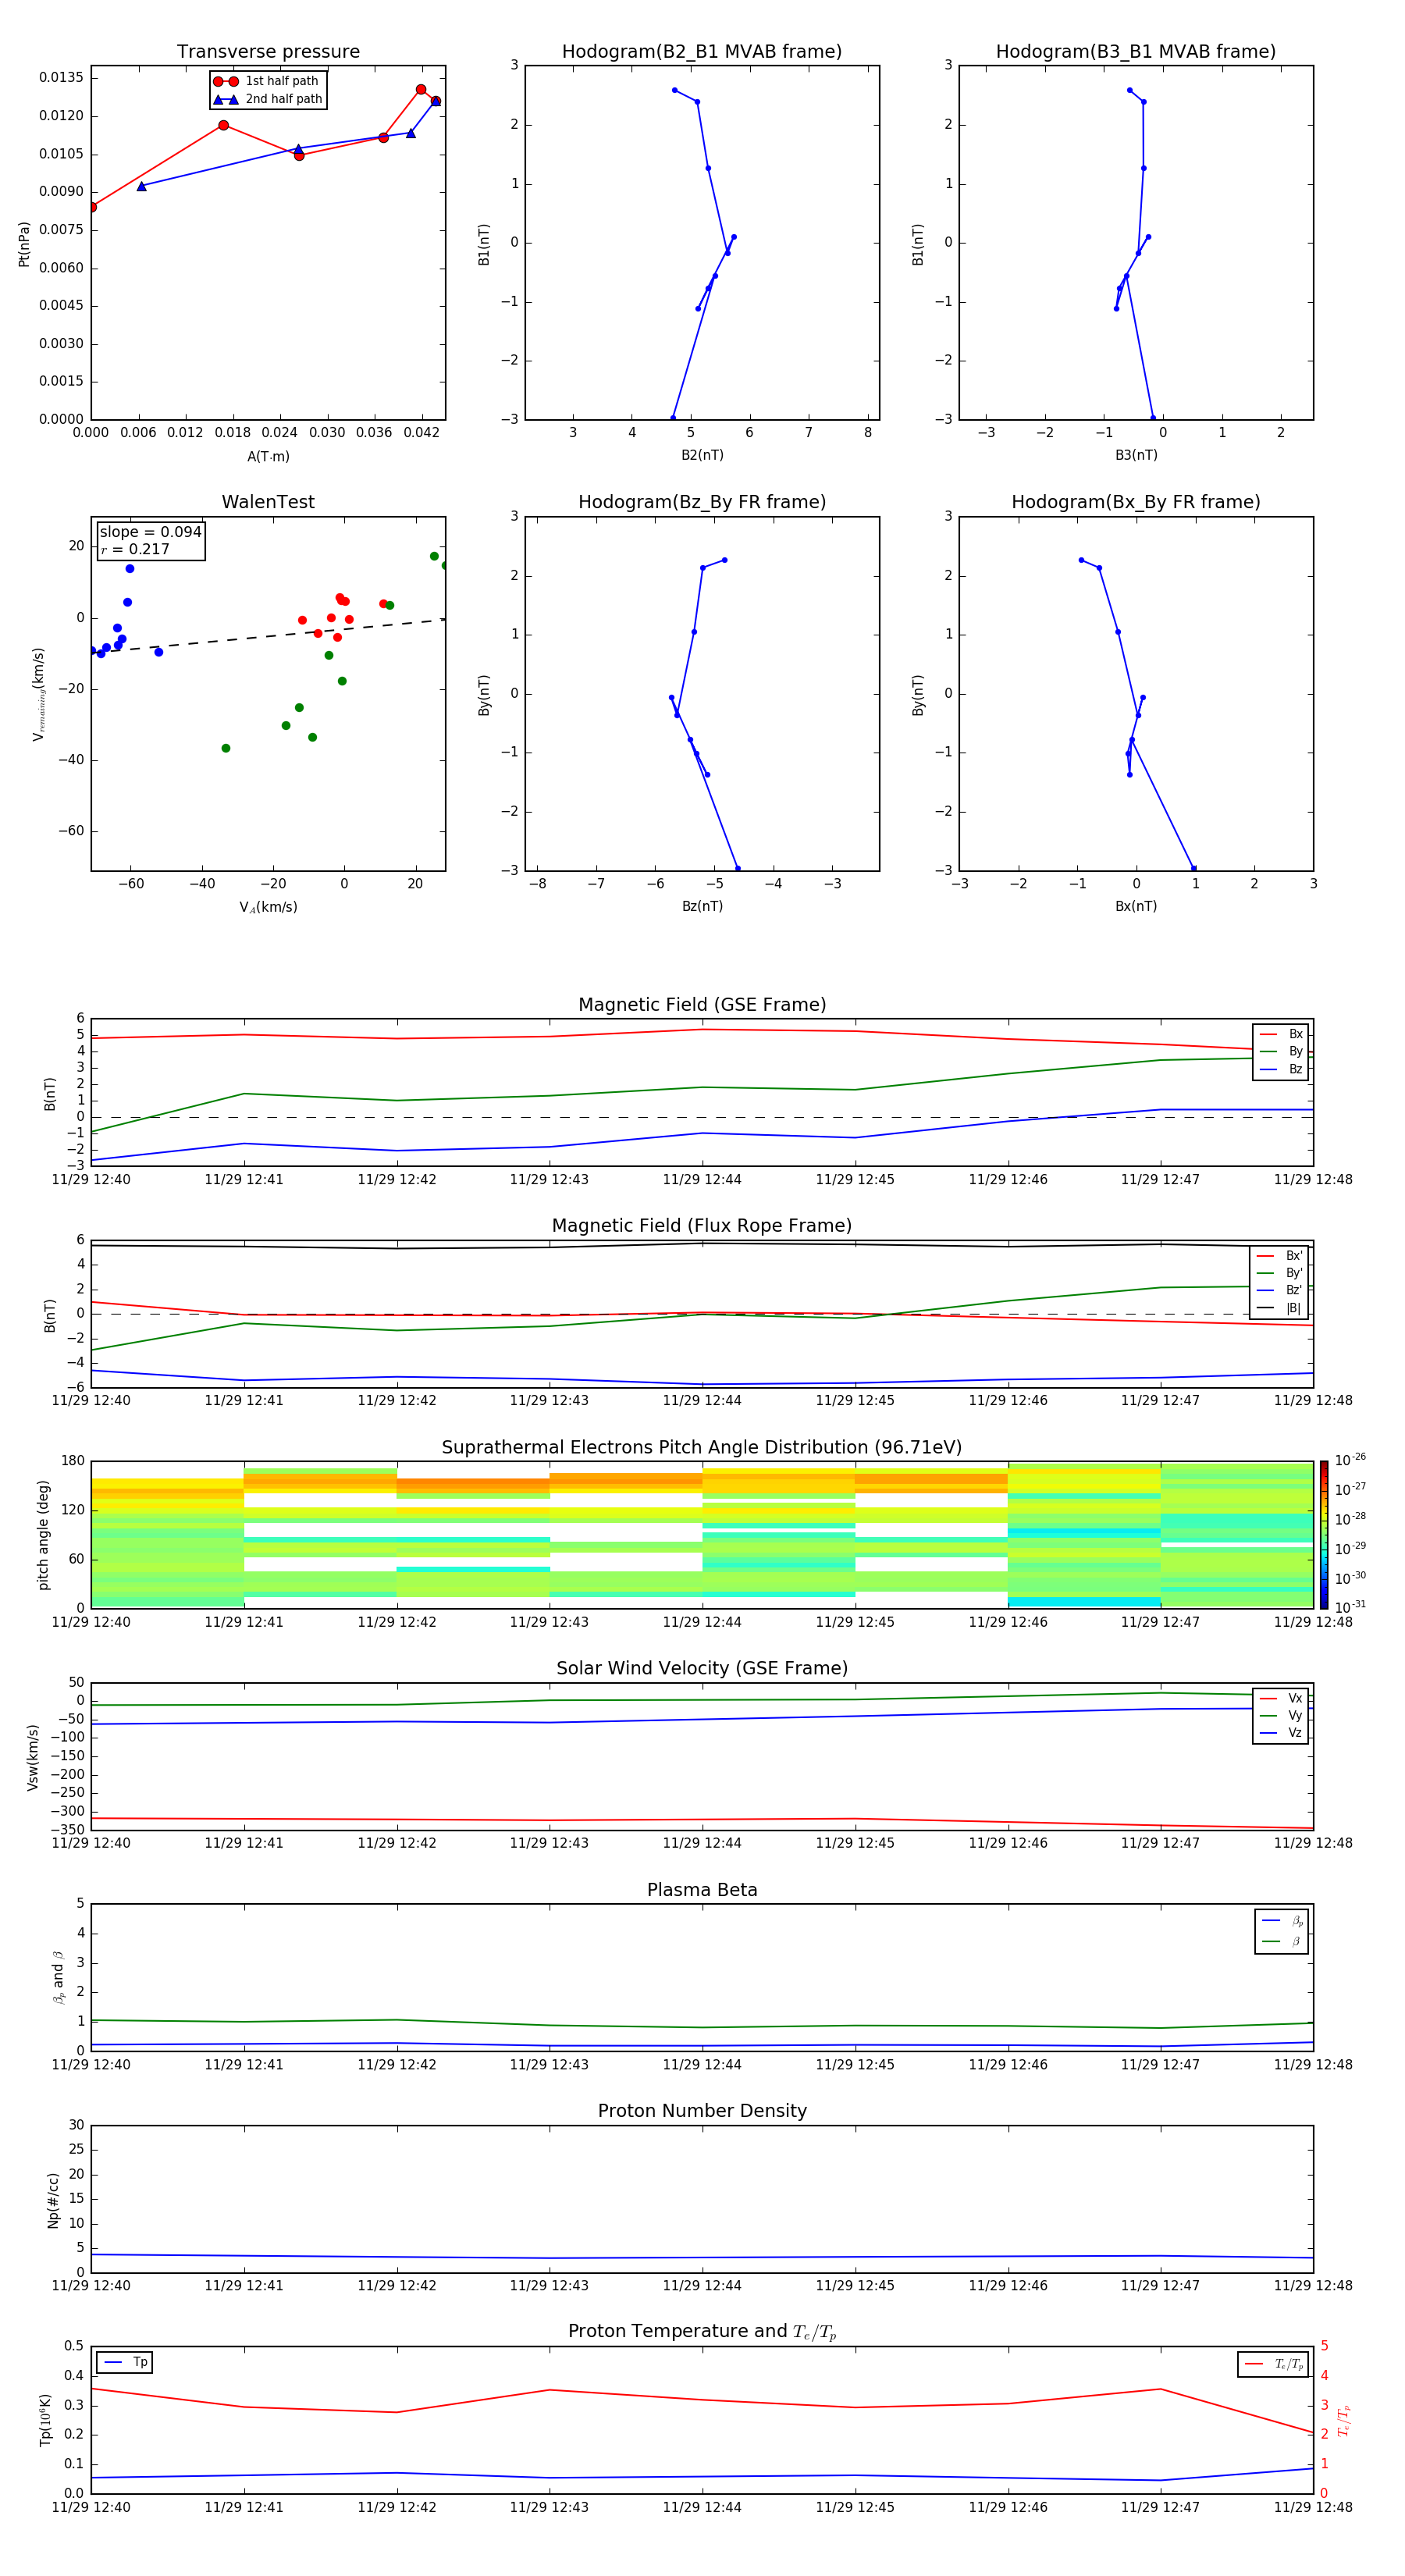Click the 'Hodogram(Bx_By FR frame)' title

(1136, 502)
